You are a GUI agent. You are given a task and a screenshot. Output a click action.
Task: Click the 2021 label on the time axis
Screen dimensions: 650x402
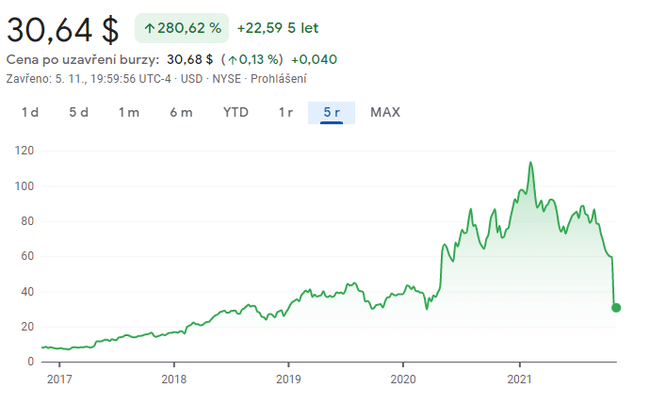[520, 380]
